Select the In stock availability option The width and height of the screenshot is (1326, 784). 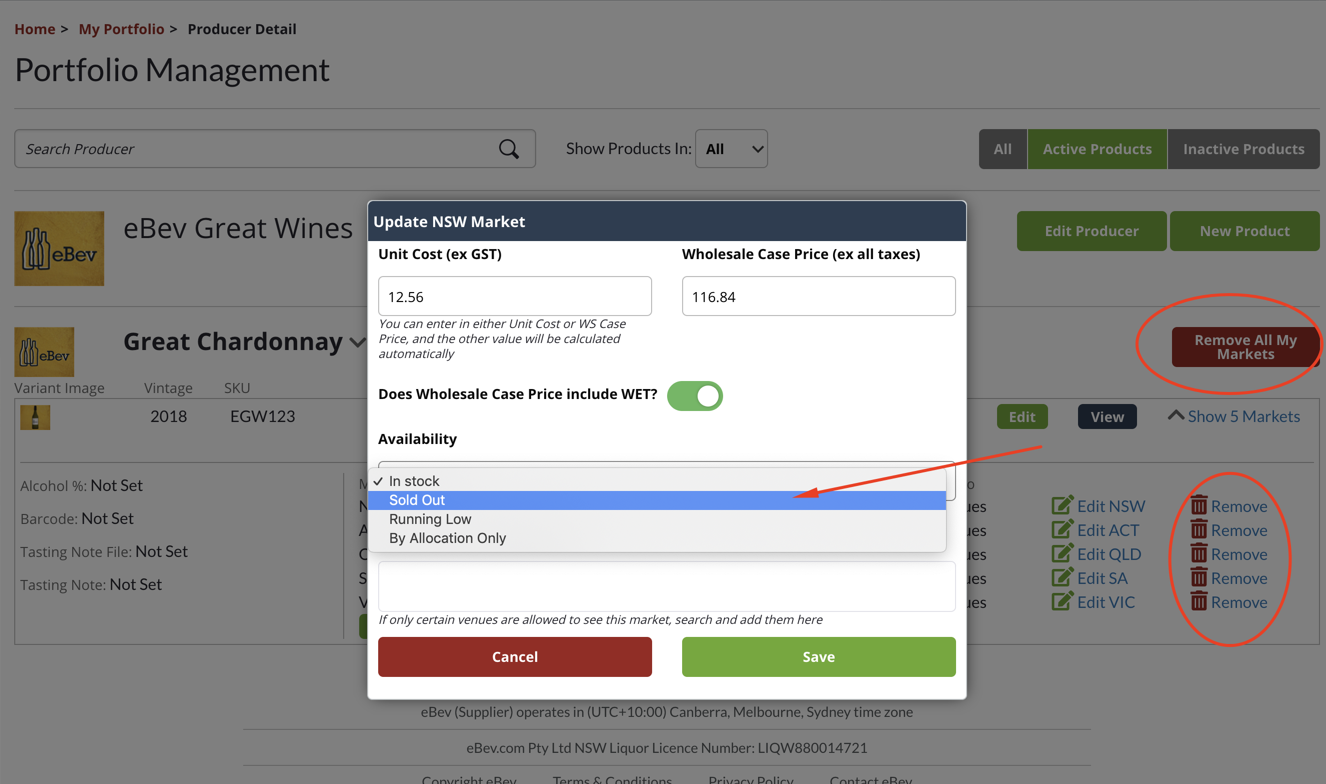pos(656,481)
